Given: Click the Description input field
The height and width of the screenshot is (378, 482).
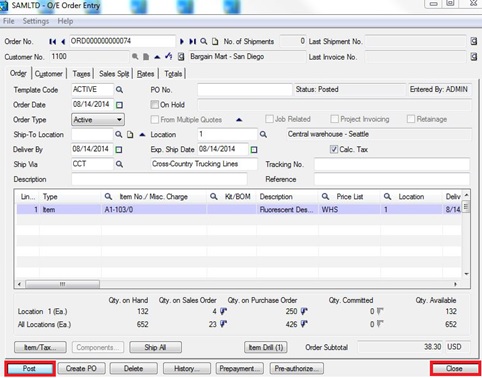Looking at the screenshot, I should 159,179.
